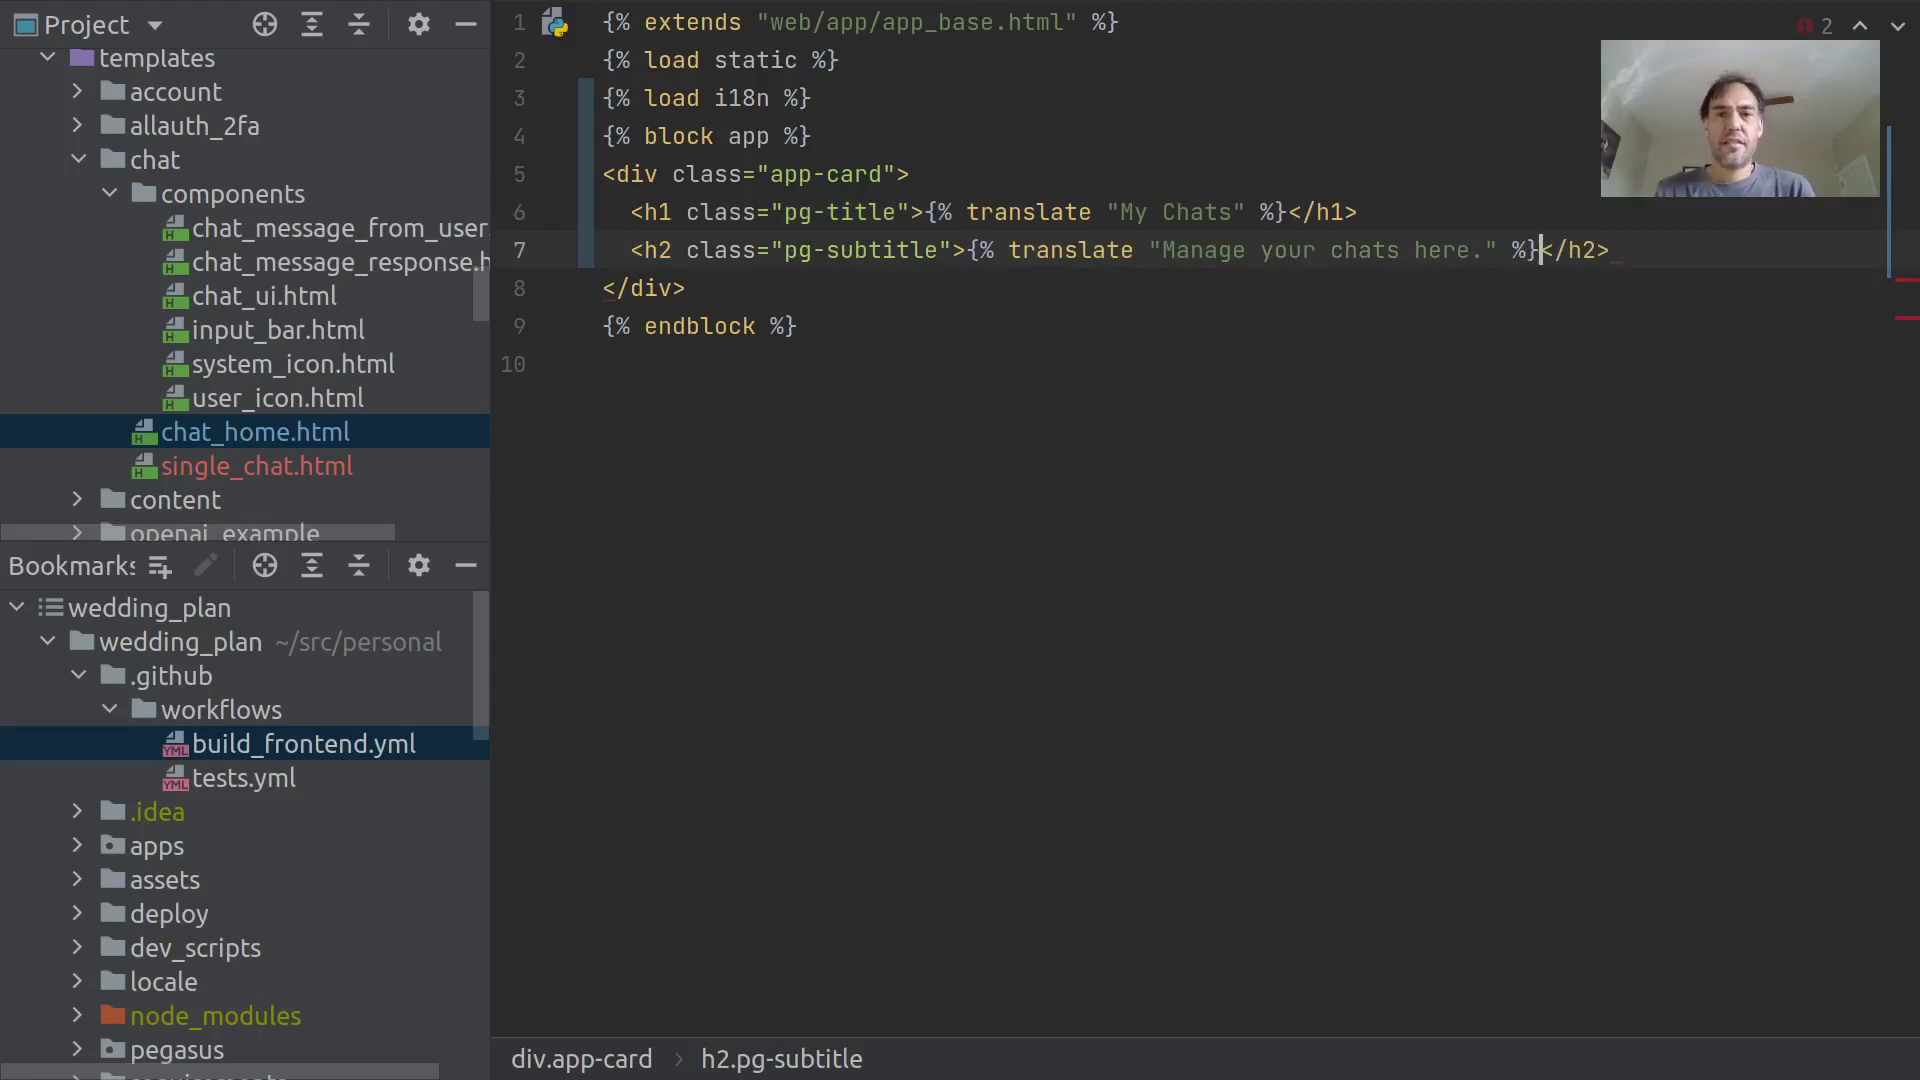
Task: Click div.app-card breadcrumb
Action: [x=581, y=1059]
